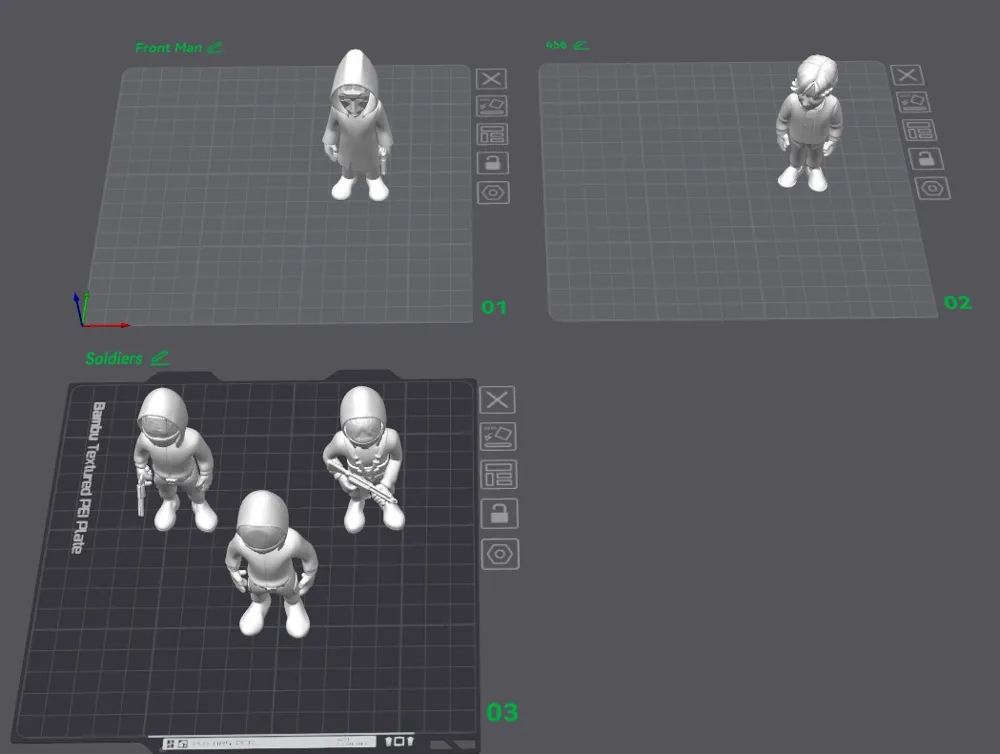Select the soldier with hands on hips

pos(271,565)
